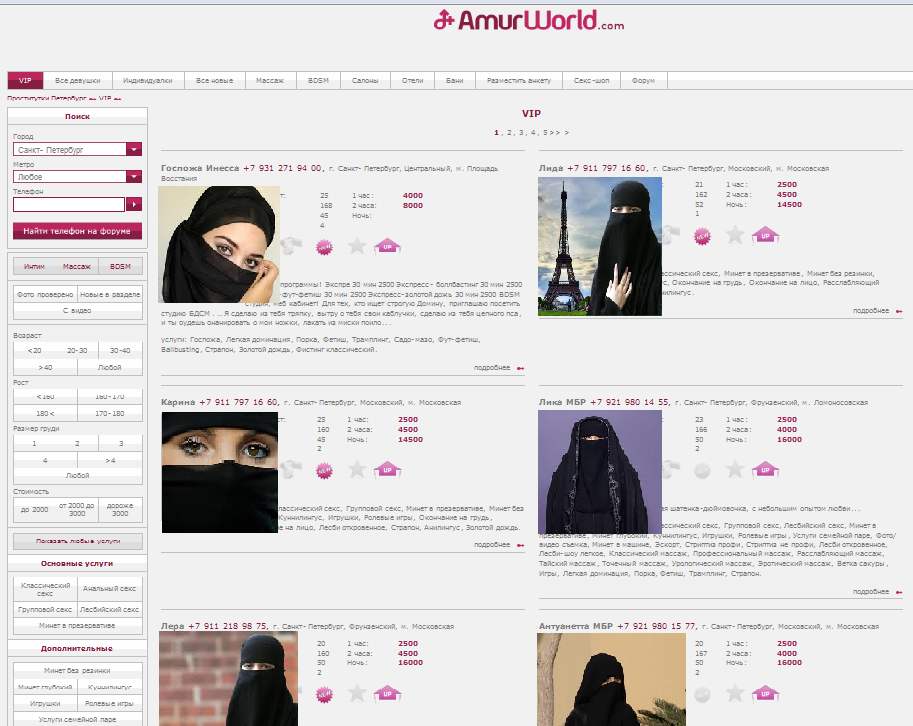Viewport: 913px width, 726px height.
Task: Switch to the 'Форум' tab
Action: click(643, 80)
